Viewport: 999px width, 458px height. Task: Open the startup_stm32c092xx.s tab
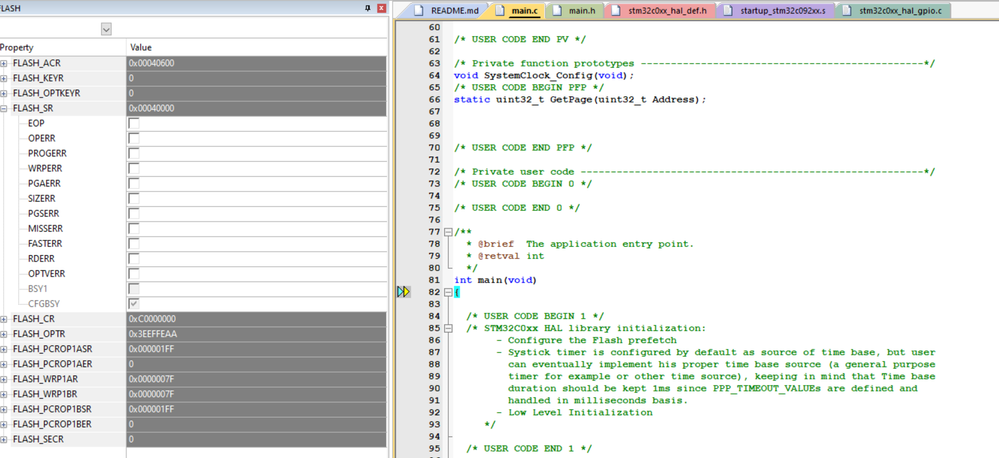click(x=776, y=10)
